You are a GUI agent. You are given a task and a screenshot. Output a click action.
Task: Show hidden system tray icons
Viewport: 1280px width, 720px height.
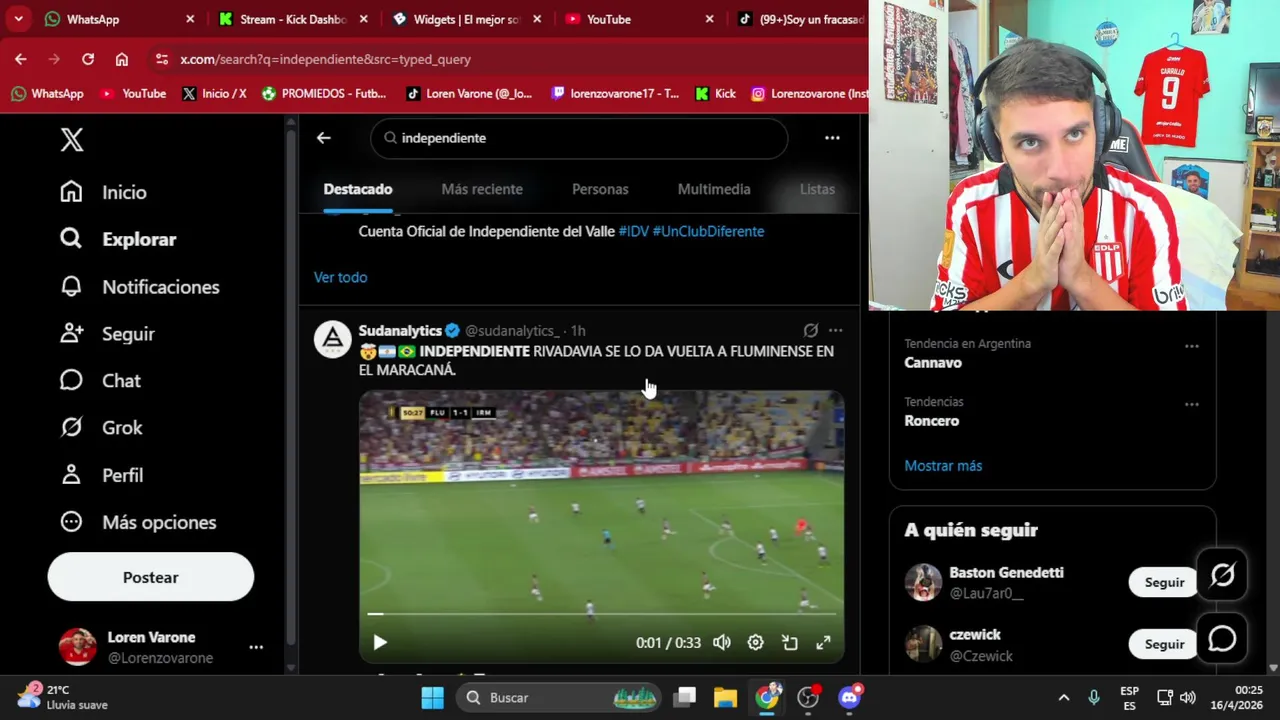click(1064, 697)
